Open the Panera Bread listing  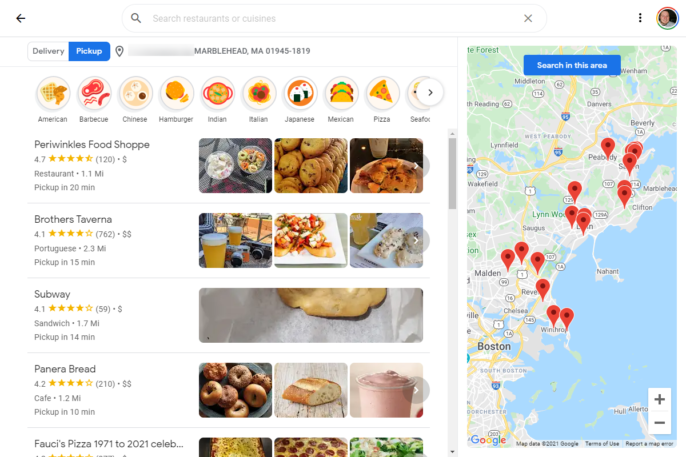pyautogui.click(x=65, y=369)
